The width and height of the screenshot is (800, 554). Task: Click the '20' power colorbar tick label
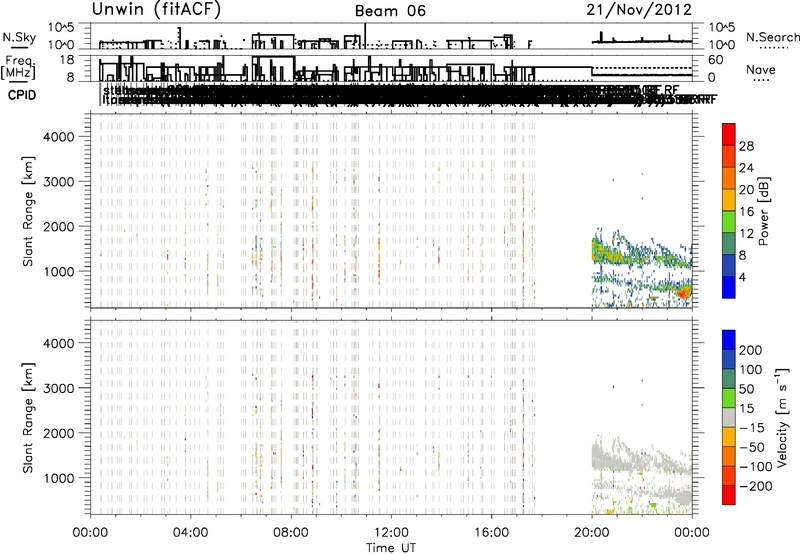746,190
